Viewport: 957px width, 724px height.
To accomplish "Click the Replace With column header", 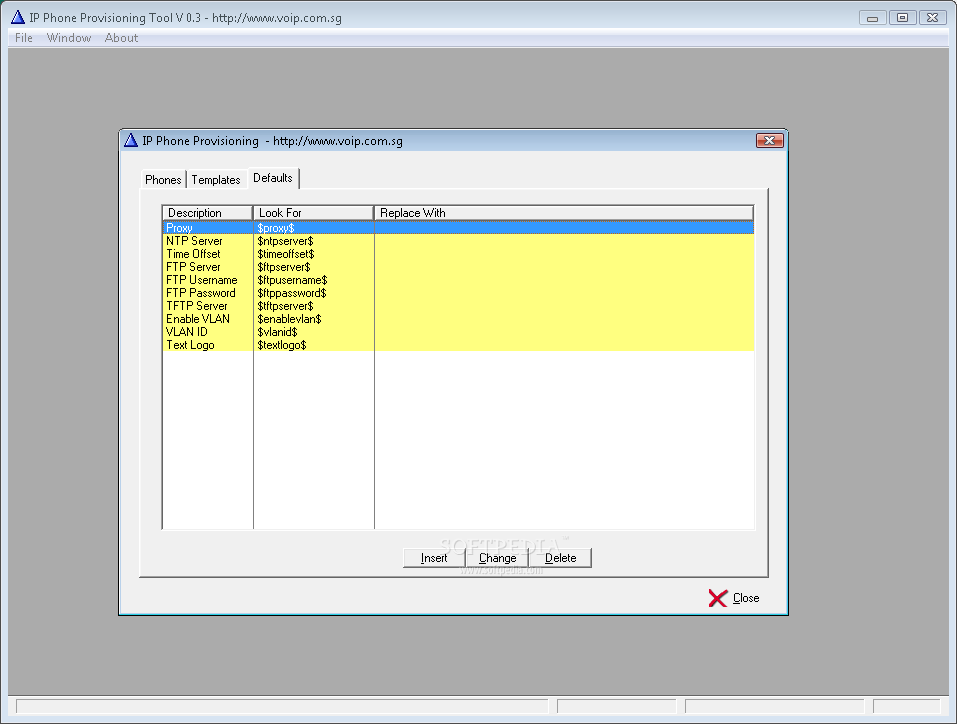I will click(564, 213).
